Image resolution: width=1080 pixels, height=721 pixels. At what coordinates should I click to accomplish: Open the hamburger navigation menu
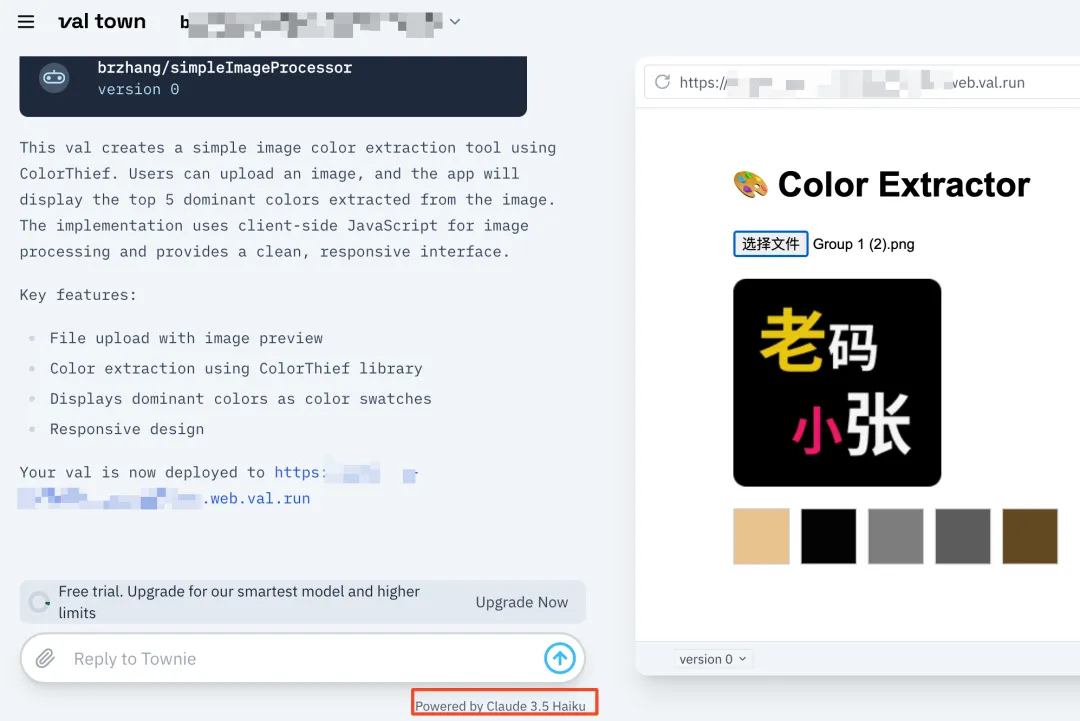[26, 22]
